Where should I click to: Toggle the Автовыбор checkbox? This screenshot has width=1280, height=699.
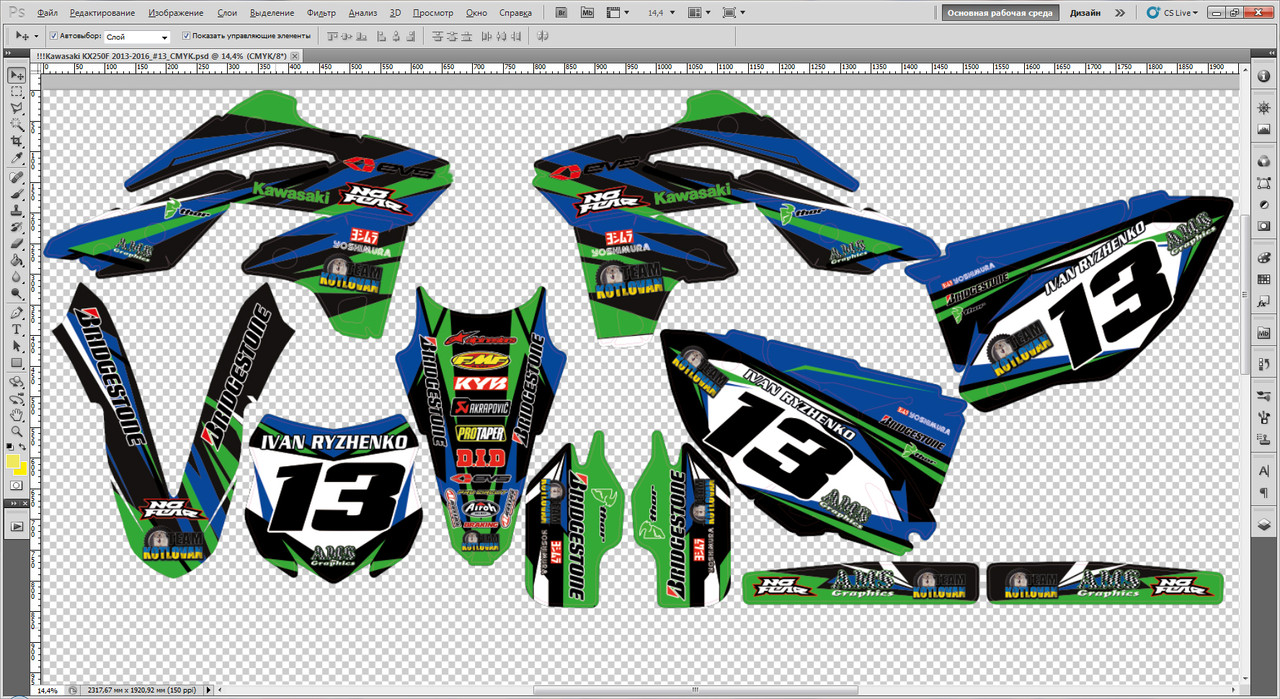pos(55,35)
